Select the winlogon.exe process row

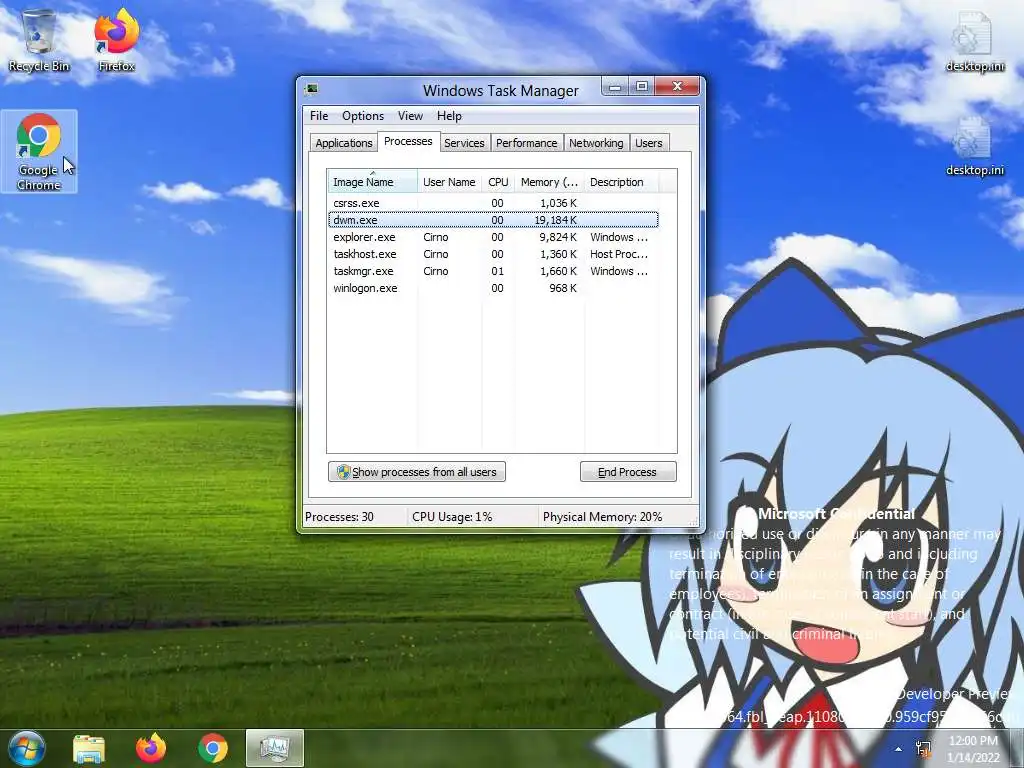(x=493, y=288)
